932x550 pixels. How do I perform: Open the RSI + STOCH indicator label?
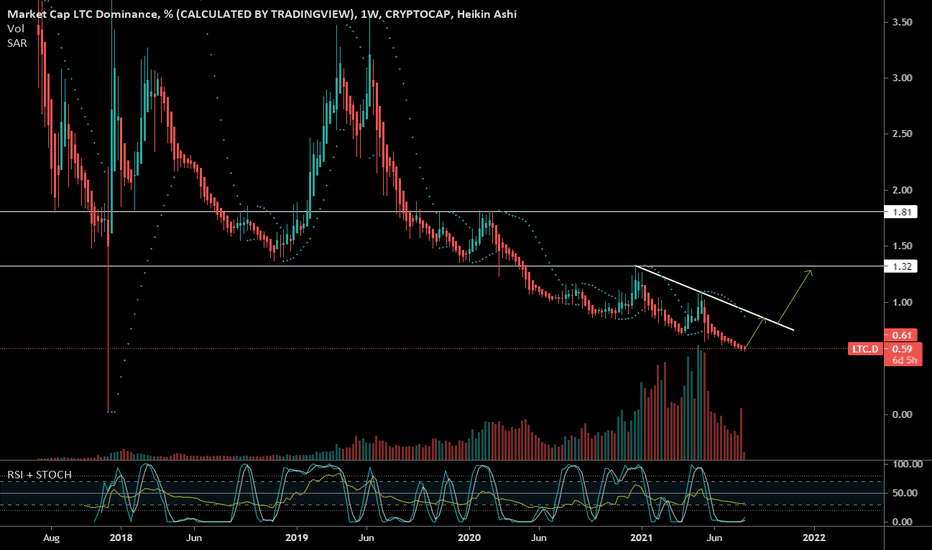[39, 474]
